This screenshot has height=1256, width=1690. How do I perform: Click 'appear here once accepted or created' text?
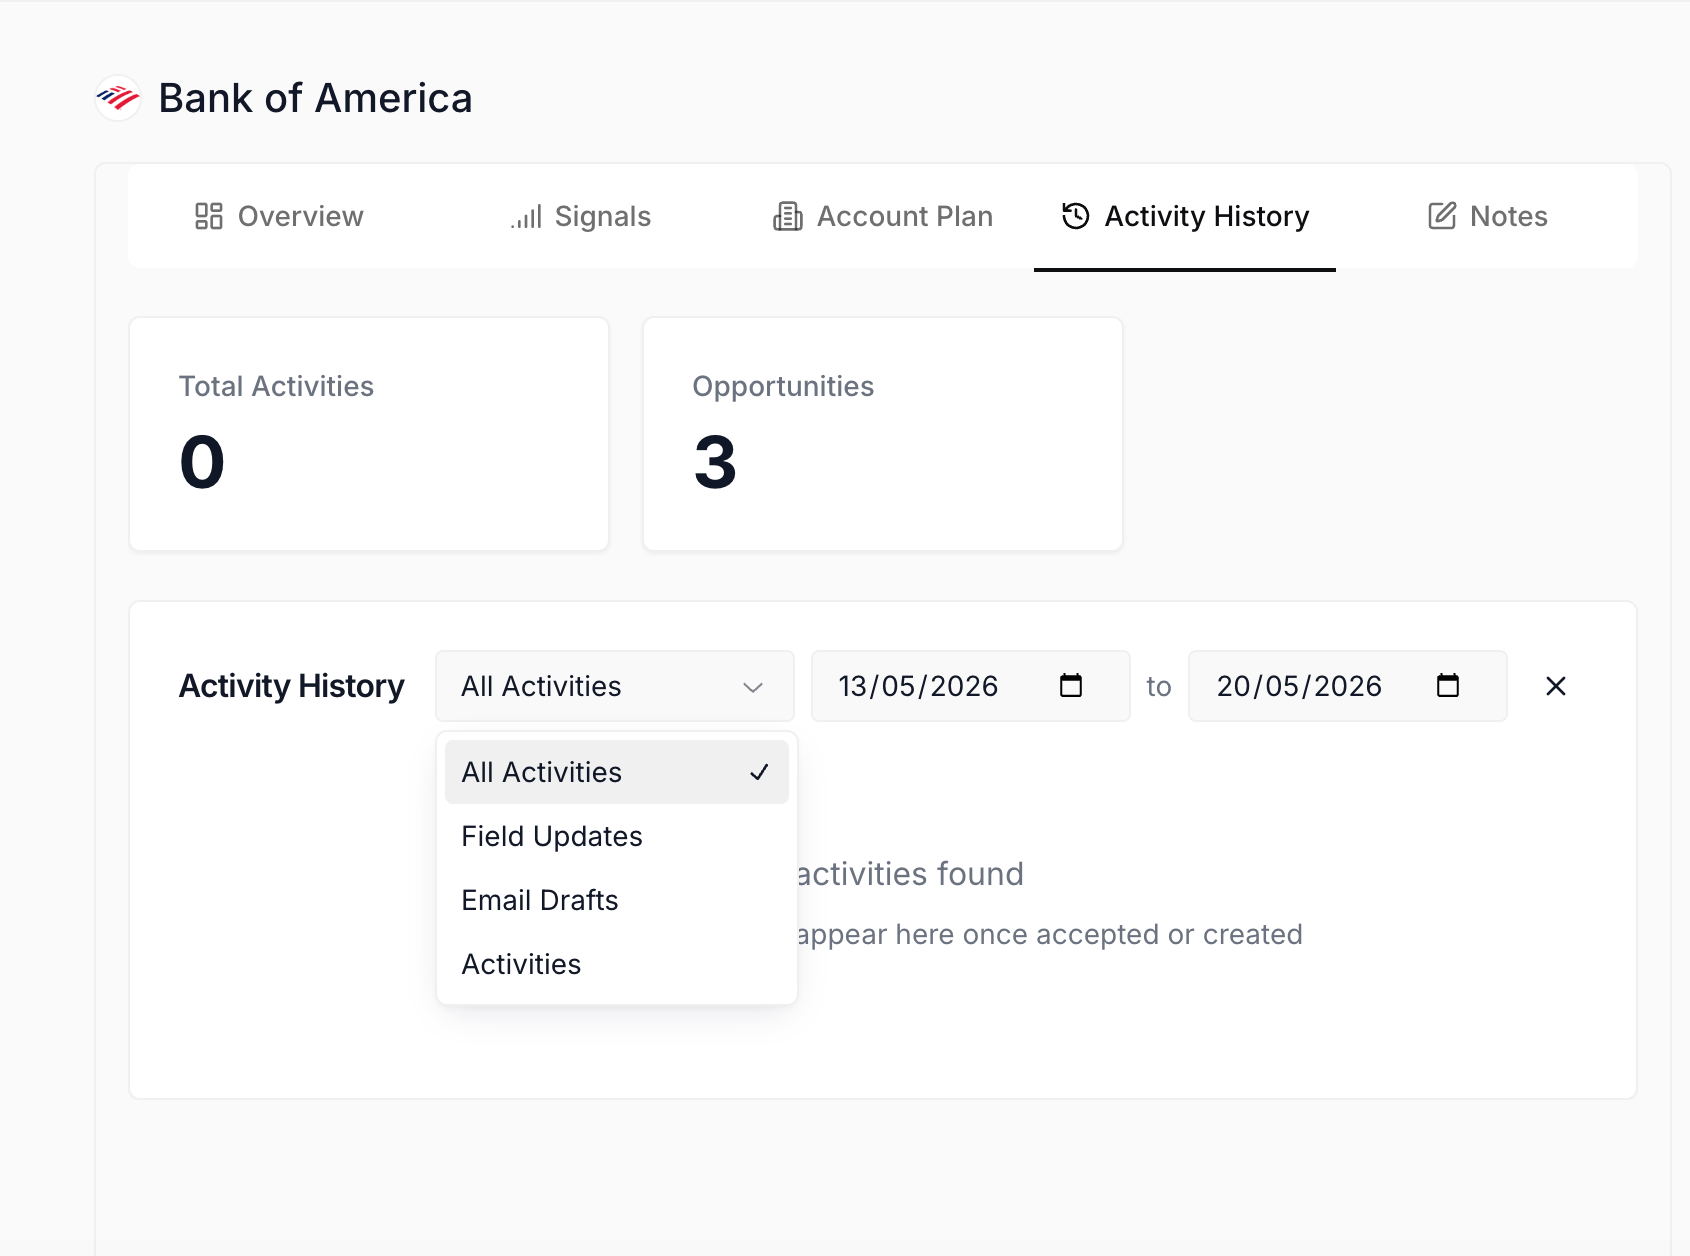1050,934
